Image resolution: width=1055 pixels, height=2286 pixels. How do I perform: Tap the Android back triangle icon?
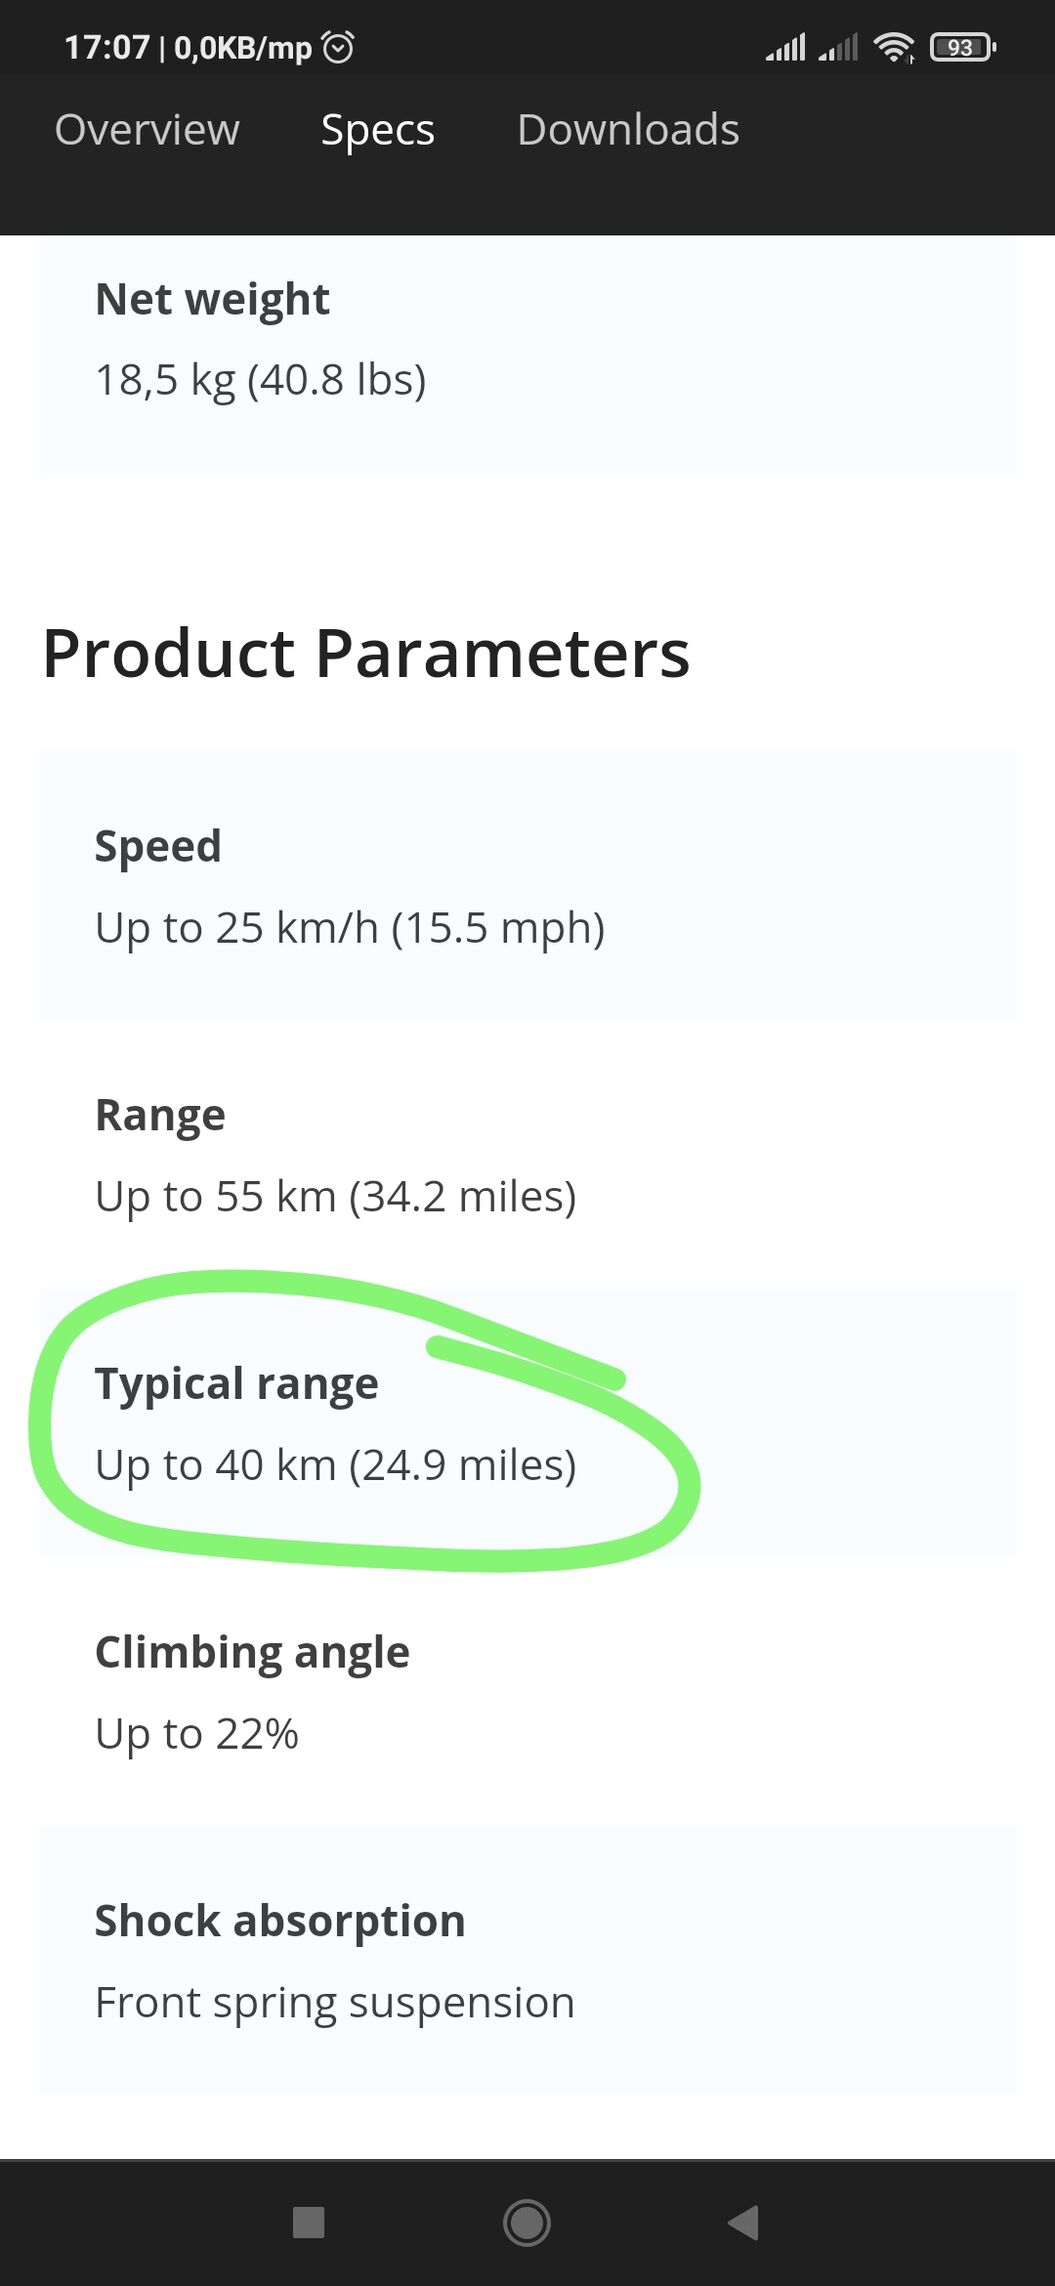pos(743,2222)
